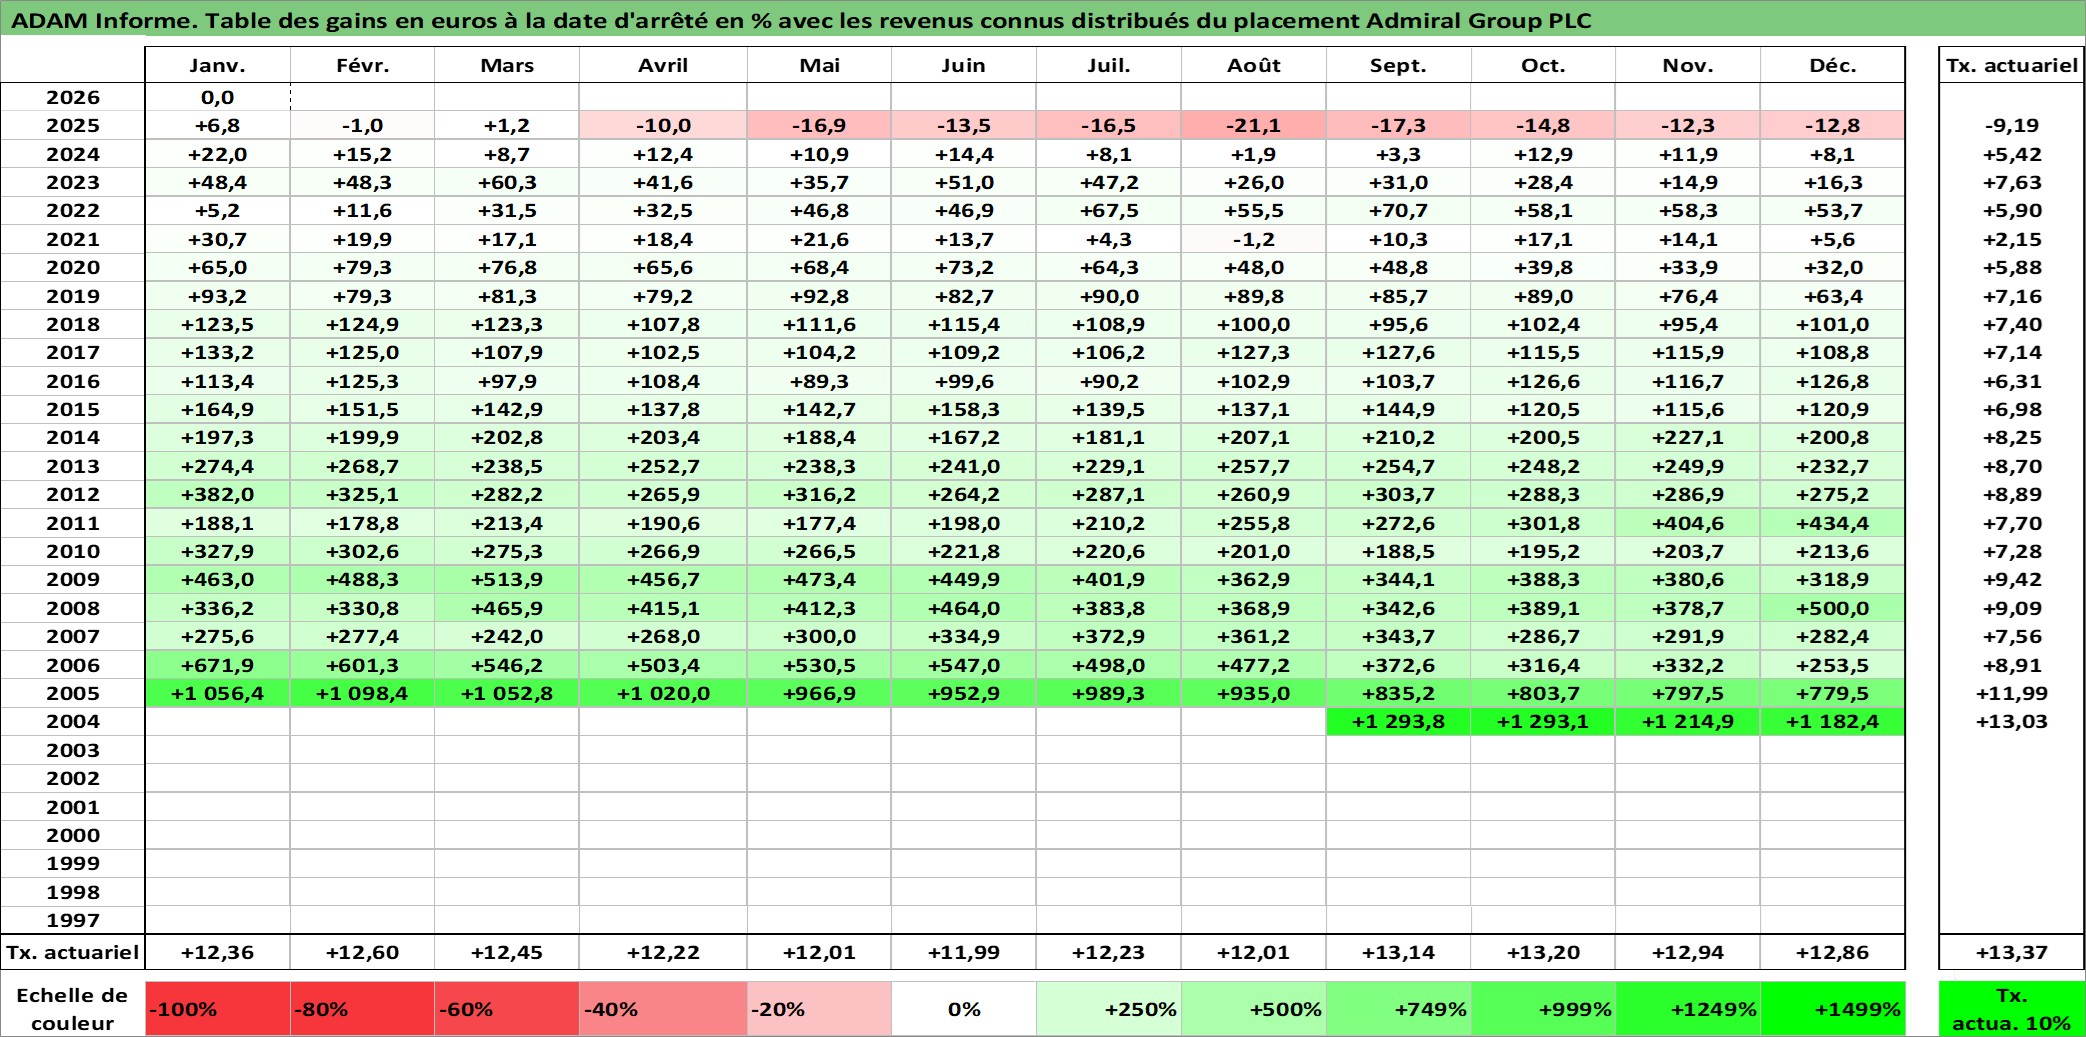Screen dimensions: 2086x1037
Task: Click the +434,4 cell in the 2011 row
Action: [x=1832, y=523]
